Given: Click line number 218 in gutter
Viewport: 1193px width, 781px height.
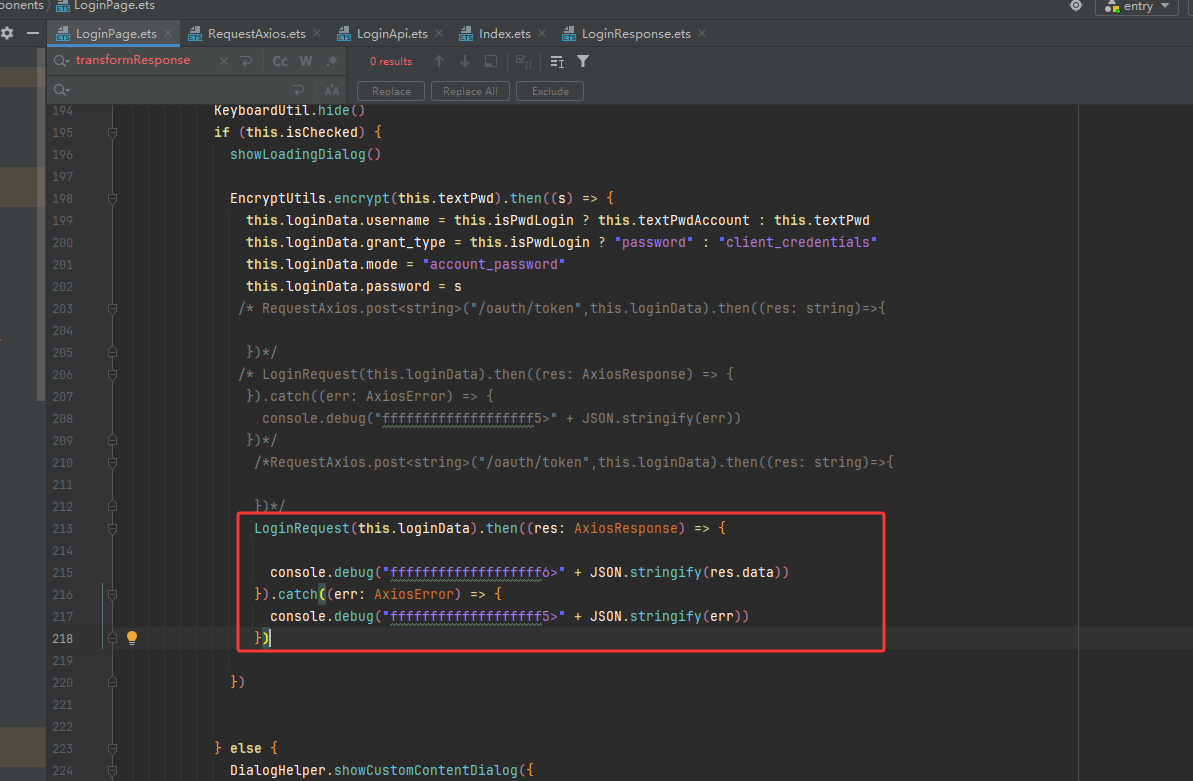Looking at the screenshot, I should click(x=62, y=639).
